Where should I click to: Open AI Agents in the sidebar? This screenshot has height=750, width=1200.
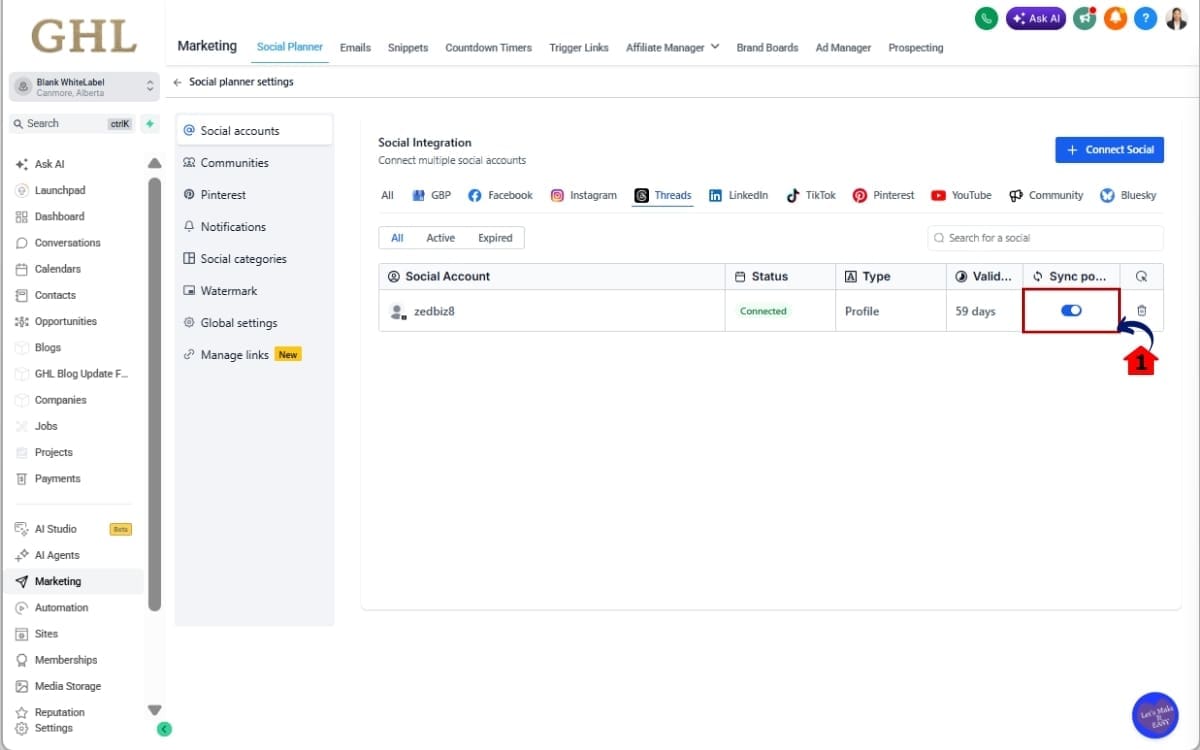[57, 555]
